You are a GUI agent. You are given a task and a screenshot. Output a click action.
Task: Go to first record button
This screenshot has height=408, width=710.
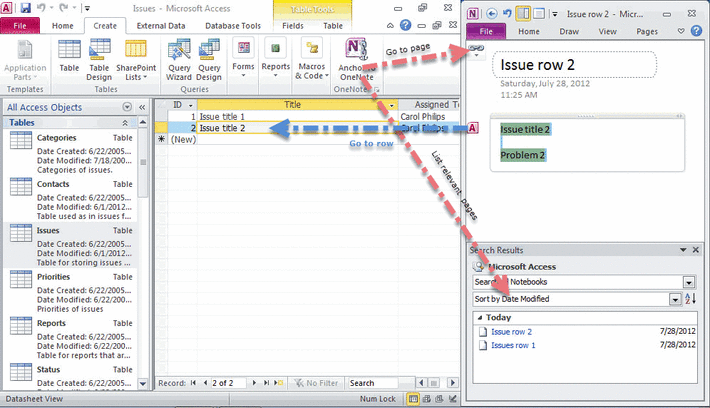pos(193,383)
